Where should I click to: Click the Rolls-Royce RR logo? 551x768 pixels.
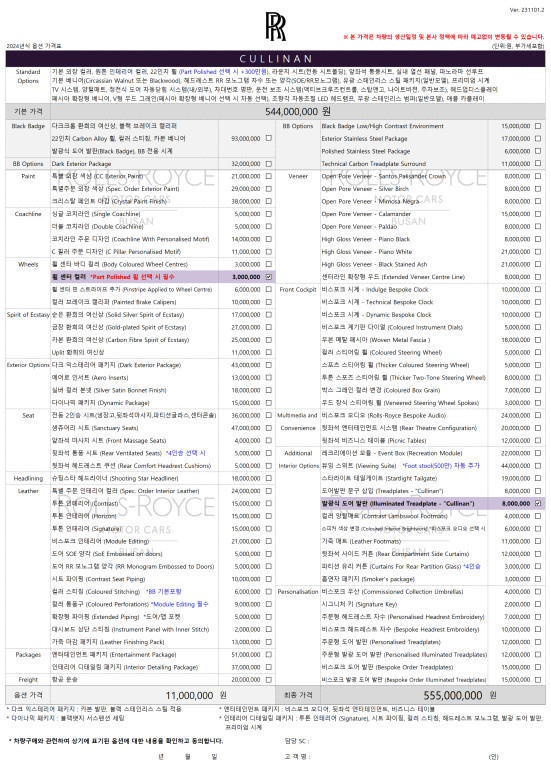pos(276,26)
